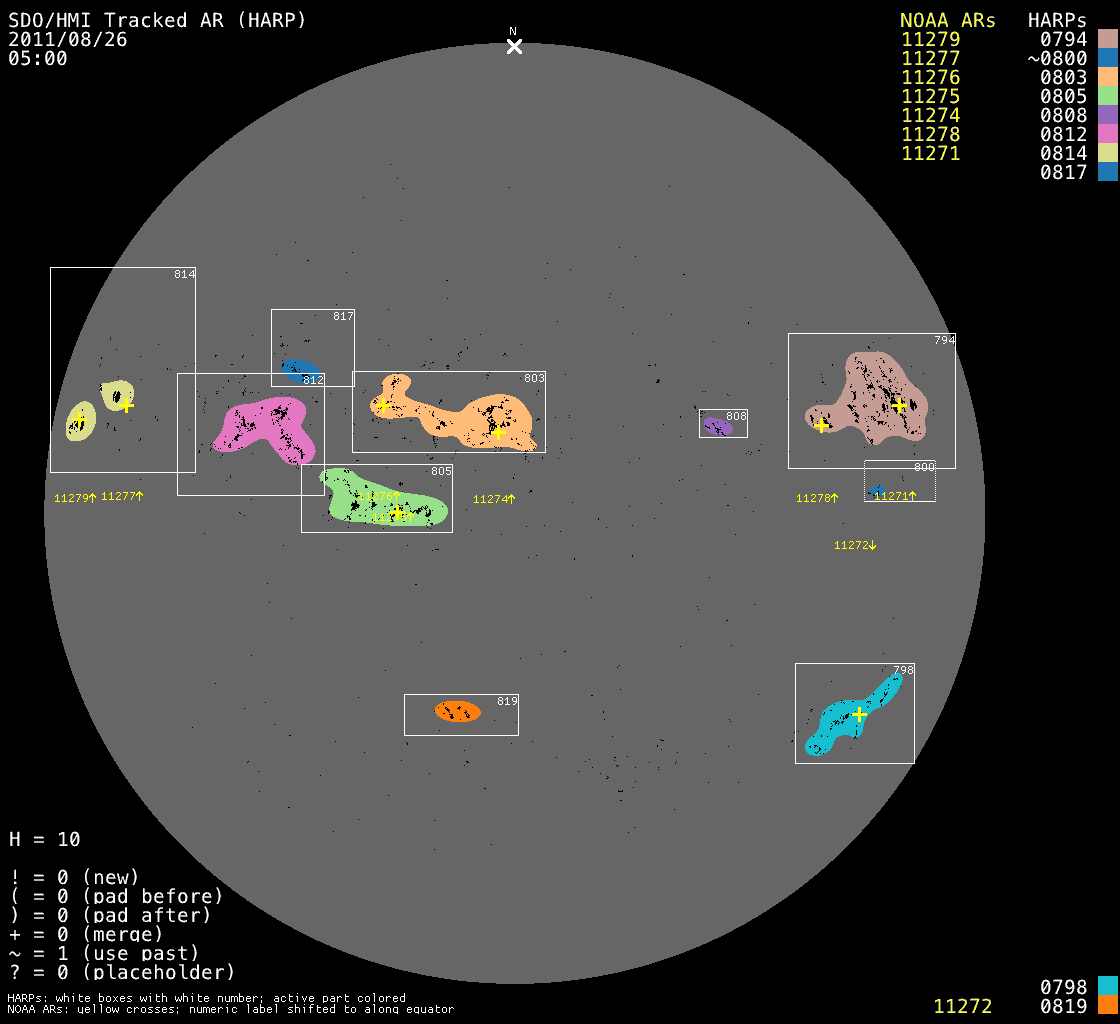This screenshot has height=1024, width=1120.
Task: Select the purple HARP 808 active region
Action: pos(718,426)
